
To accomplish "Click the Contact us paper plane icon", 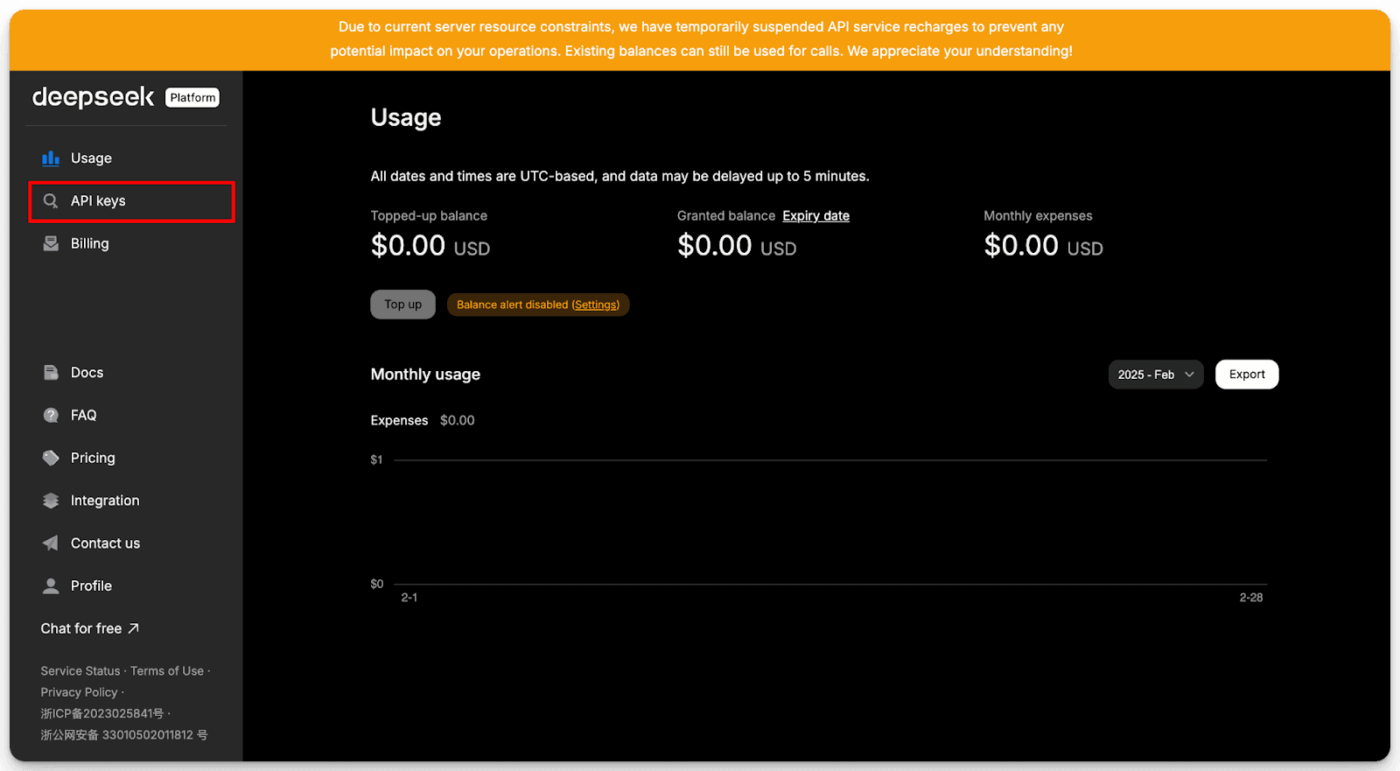I will tap(50, 543).
